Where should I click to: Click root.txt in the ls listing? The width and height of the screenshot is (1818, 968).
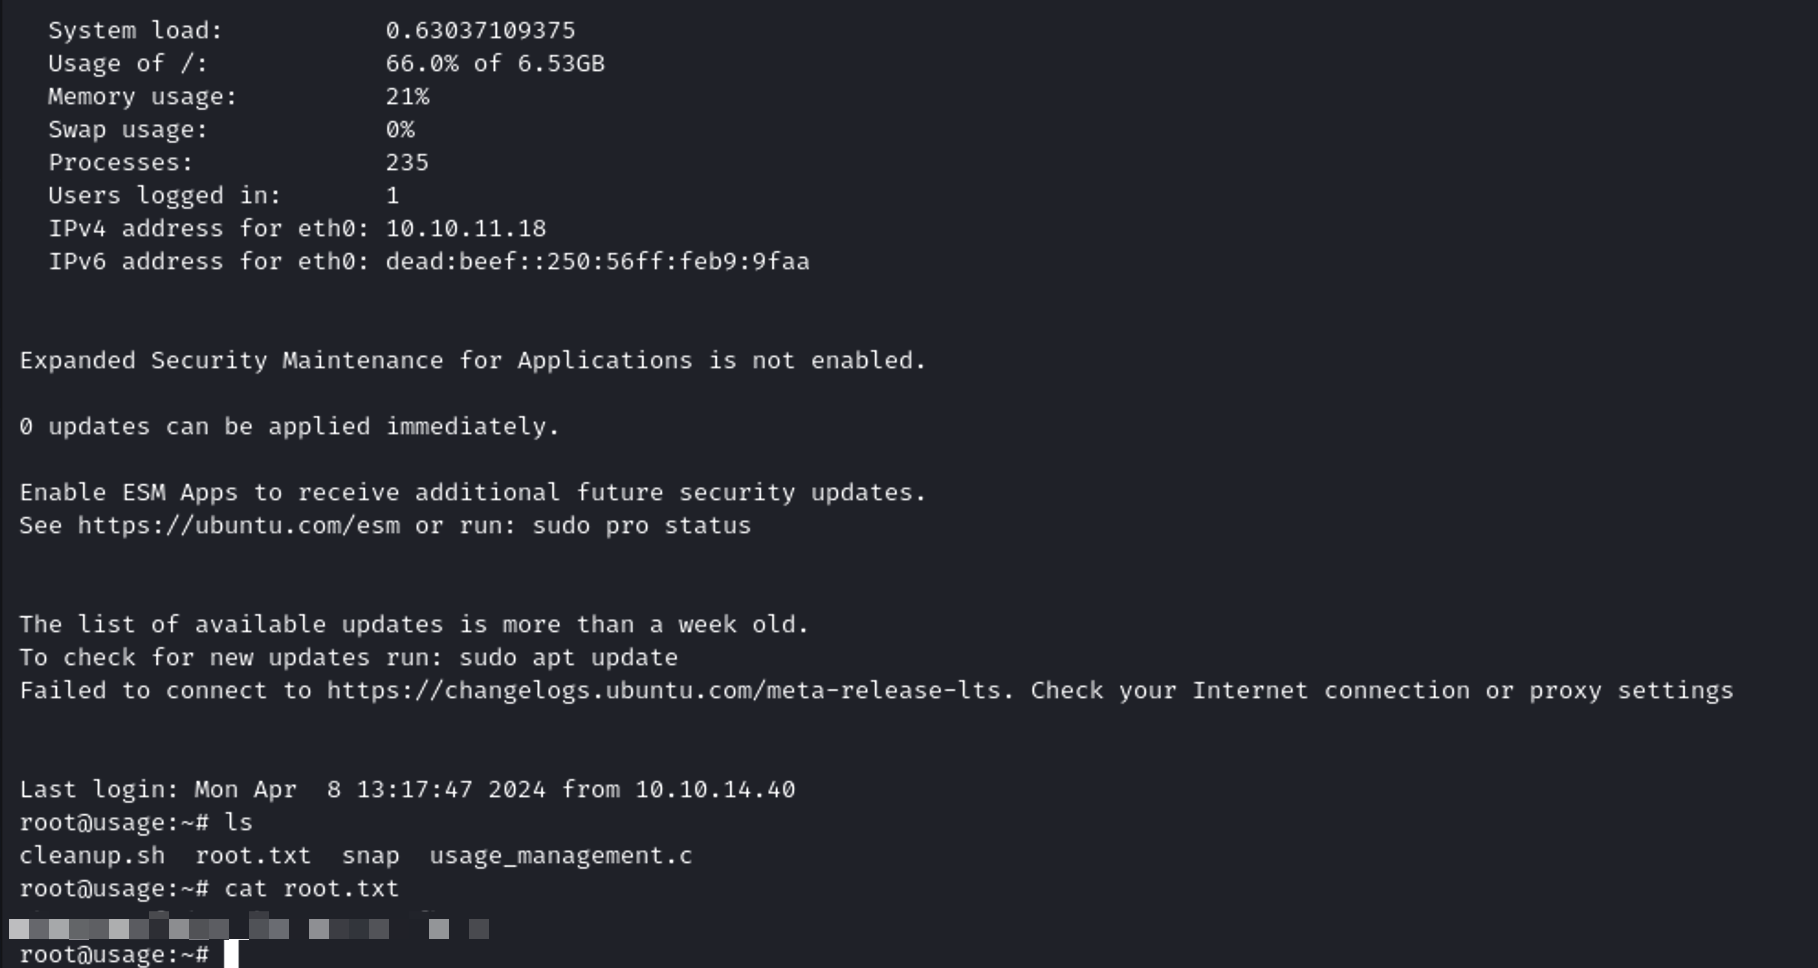253,856
